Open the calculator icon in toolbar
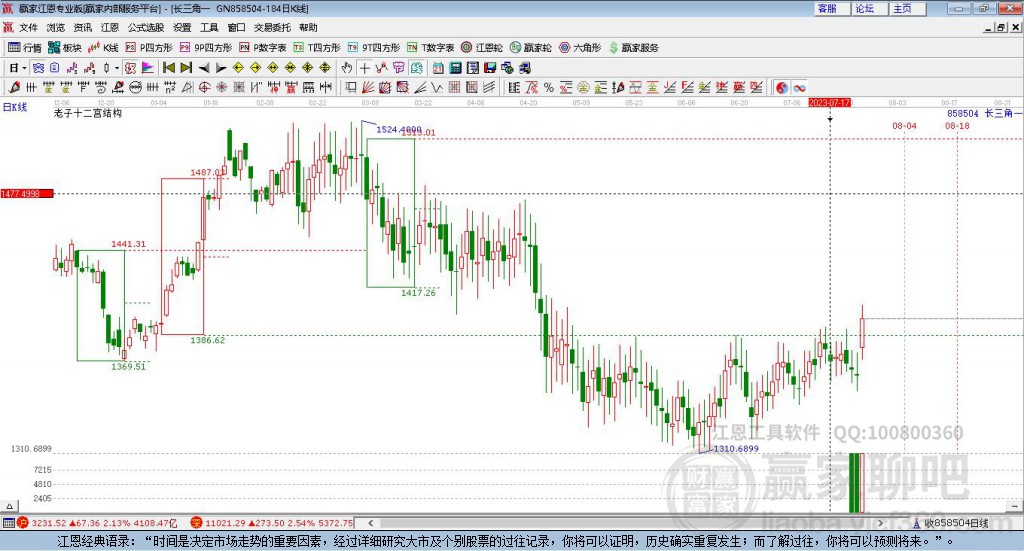 455,67
